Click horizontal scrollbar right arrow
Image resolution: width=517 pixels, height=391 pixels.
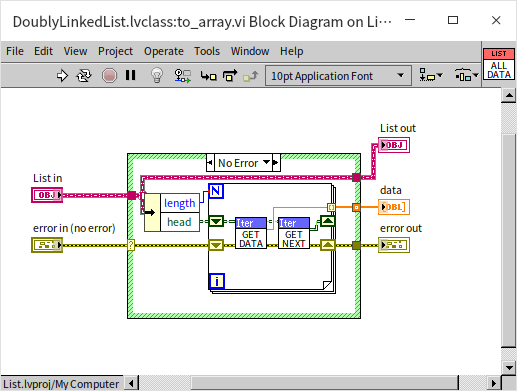pos(494,383)
